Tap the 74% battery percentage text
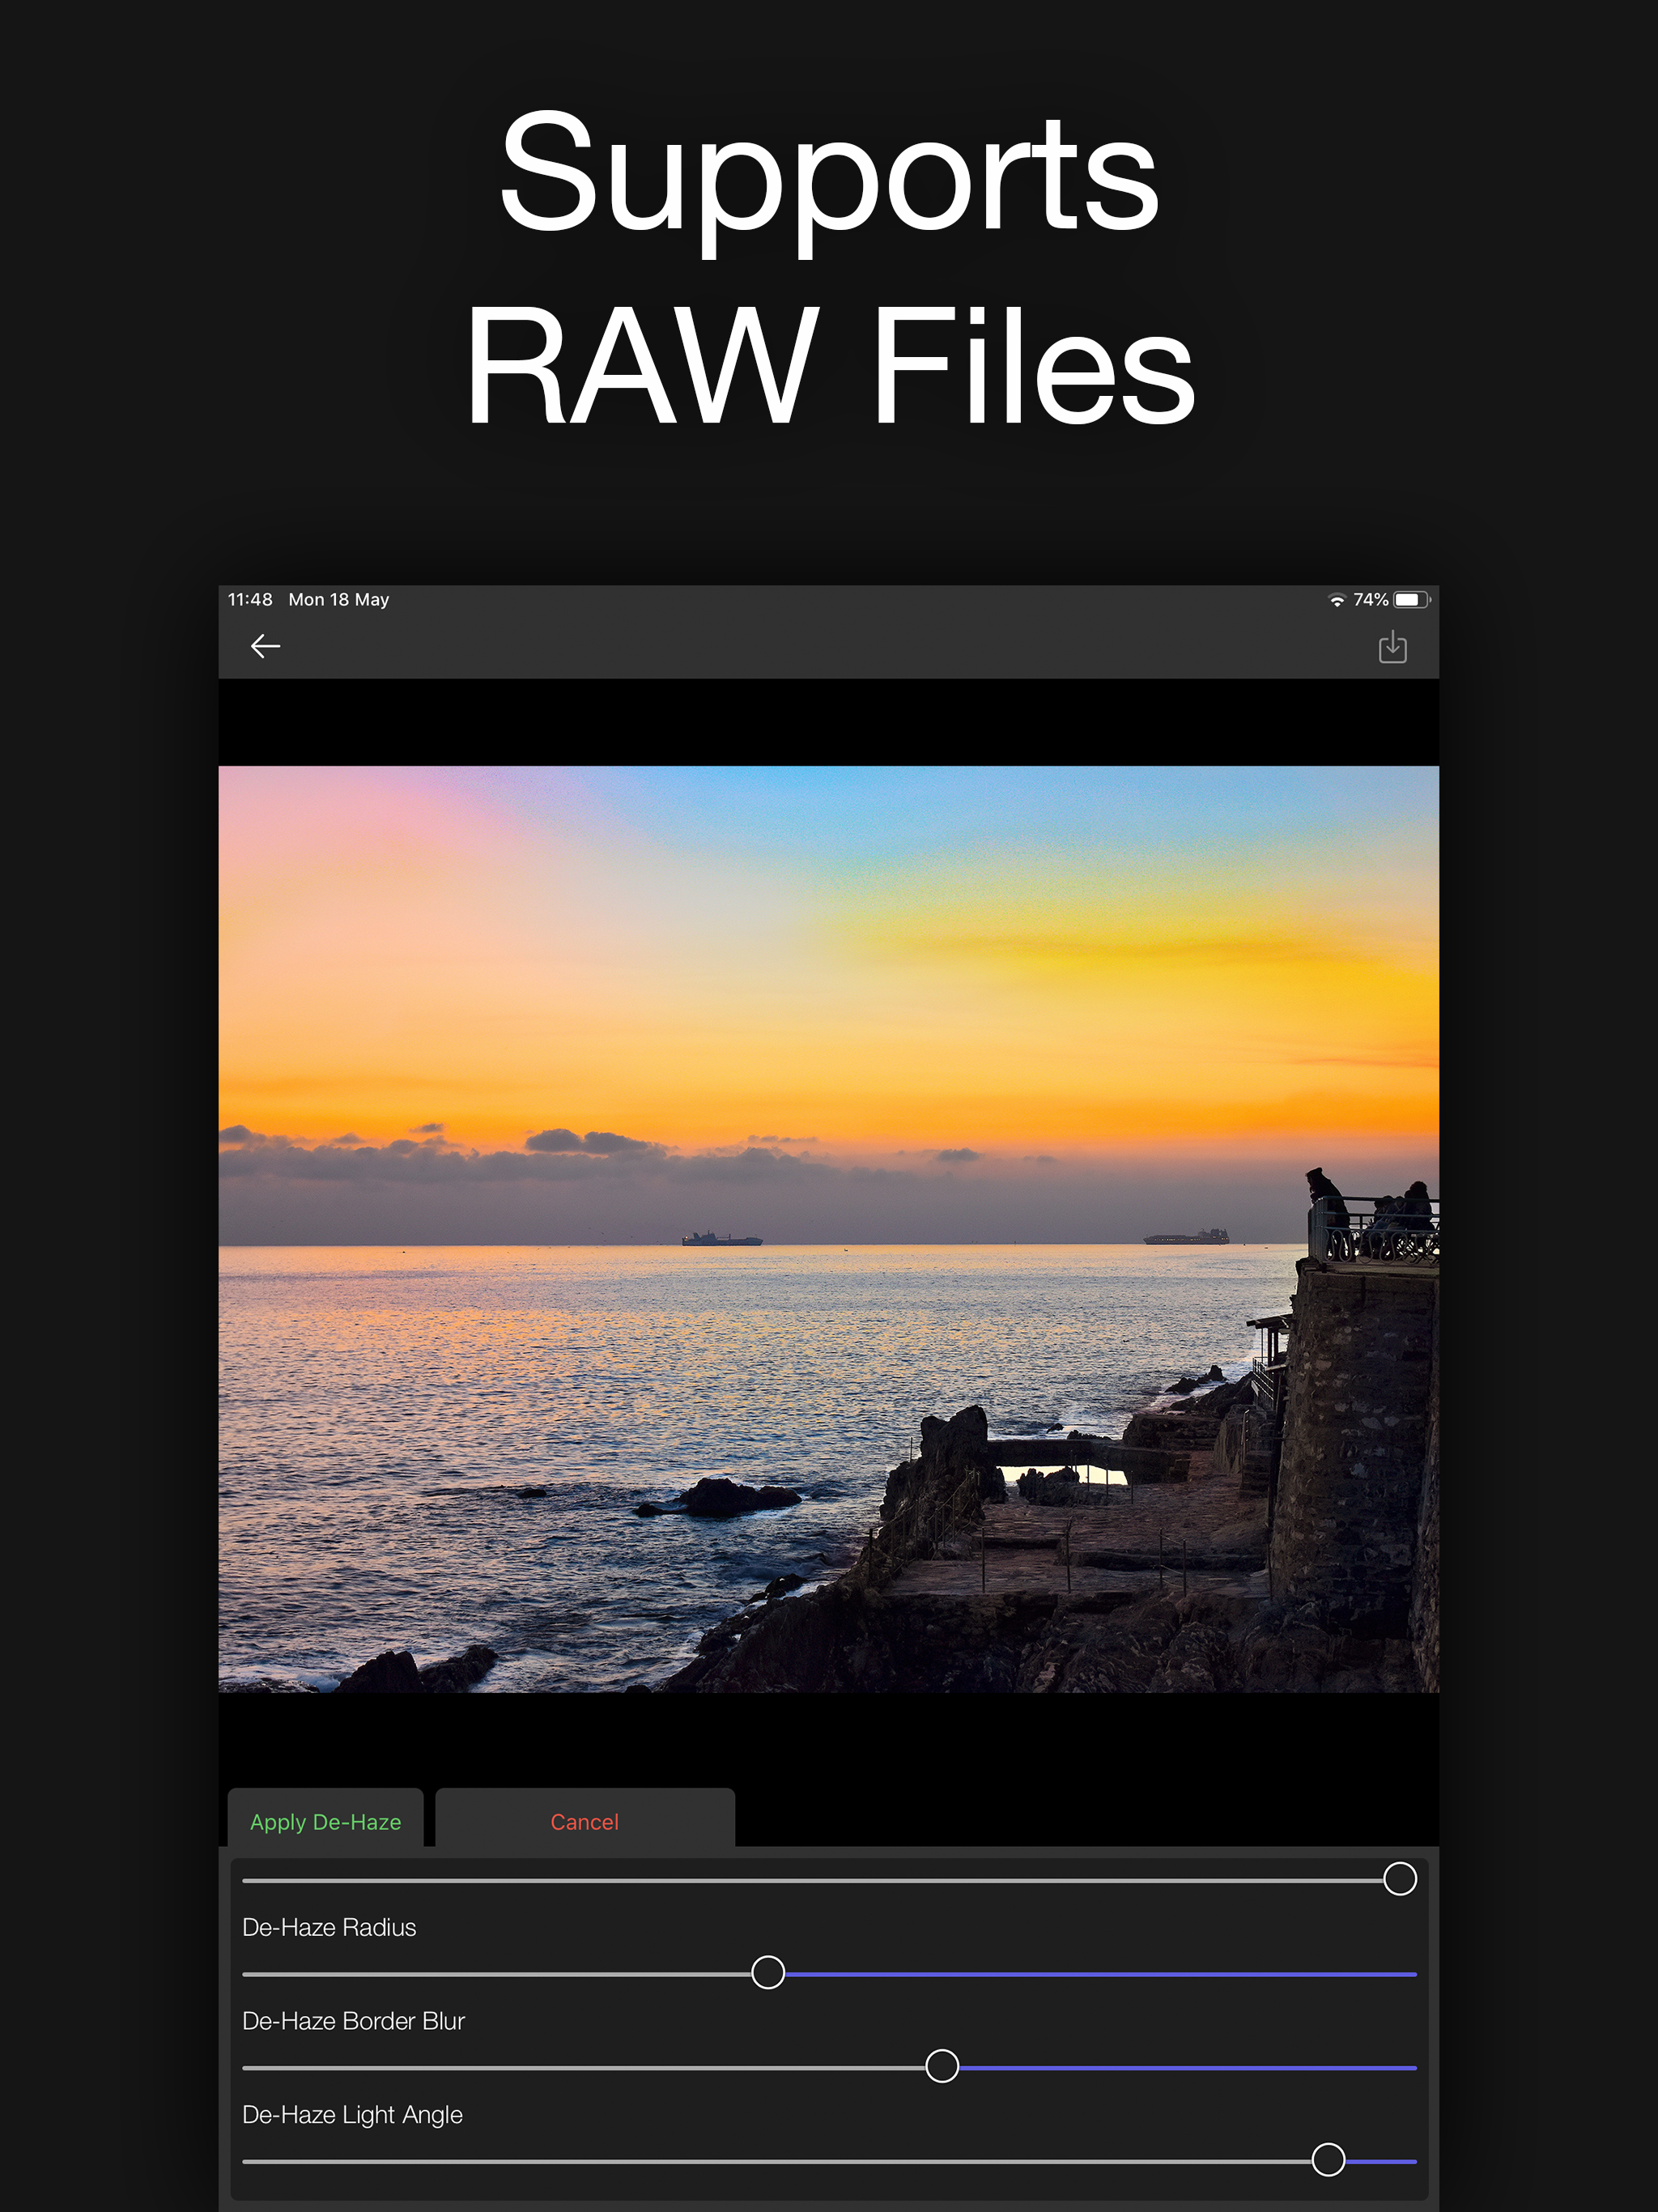The height and width of the screenshot is (2212, 1658). coord(1370,600)
